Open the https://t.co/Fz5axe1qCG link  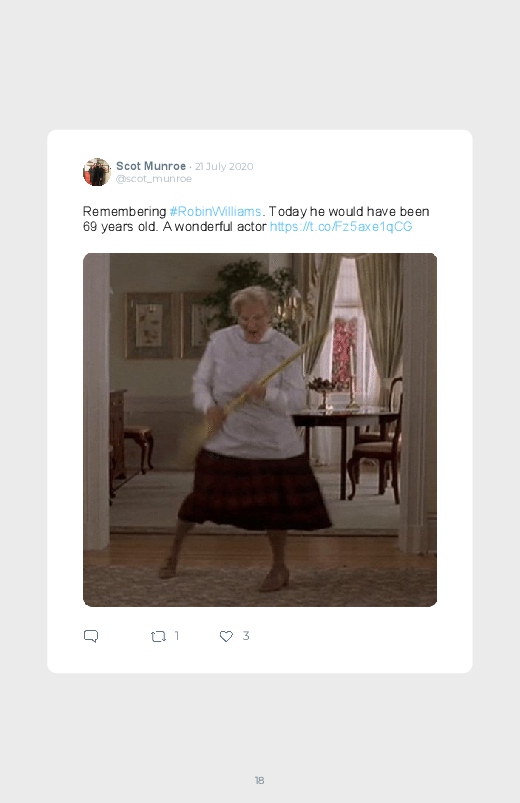coord(341,226)
